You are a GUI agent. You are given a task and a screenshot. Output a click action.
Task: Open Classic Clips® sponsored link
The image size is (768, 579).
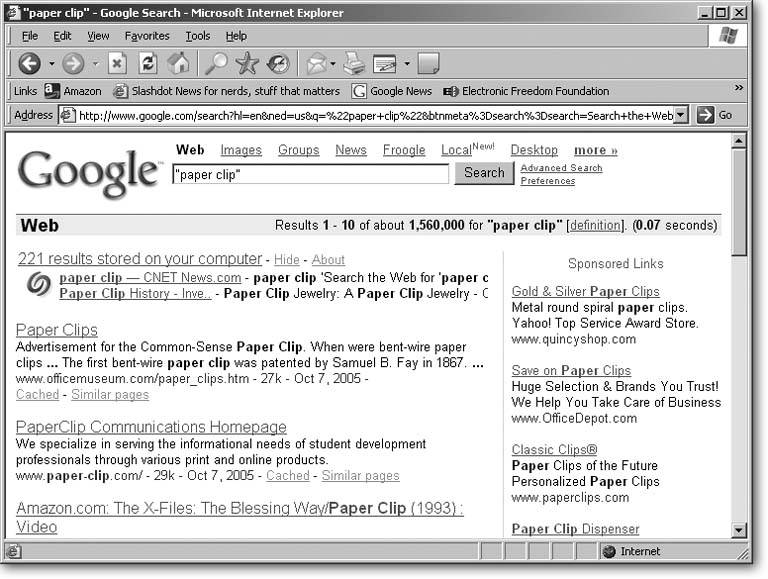554,450
